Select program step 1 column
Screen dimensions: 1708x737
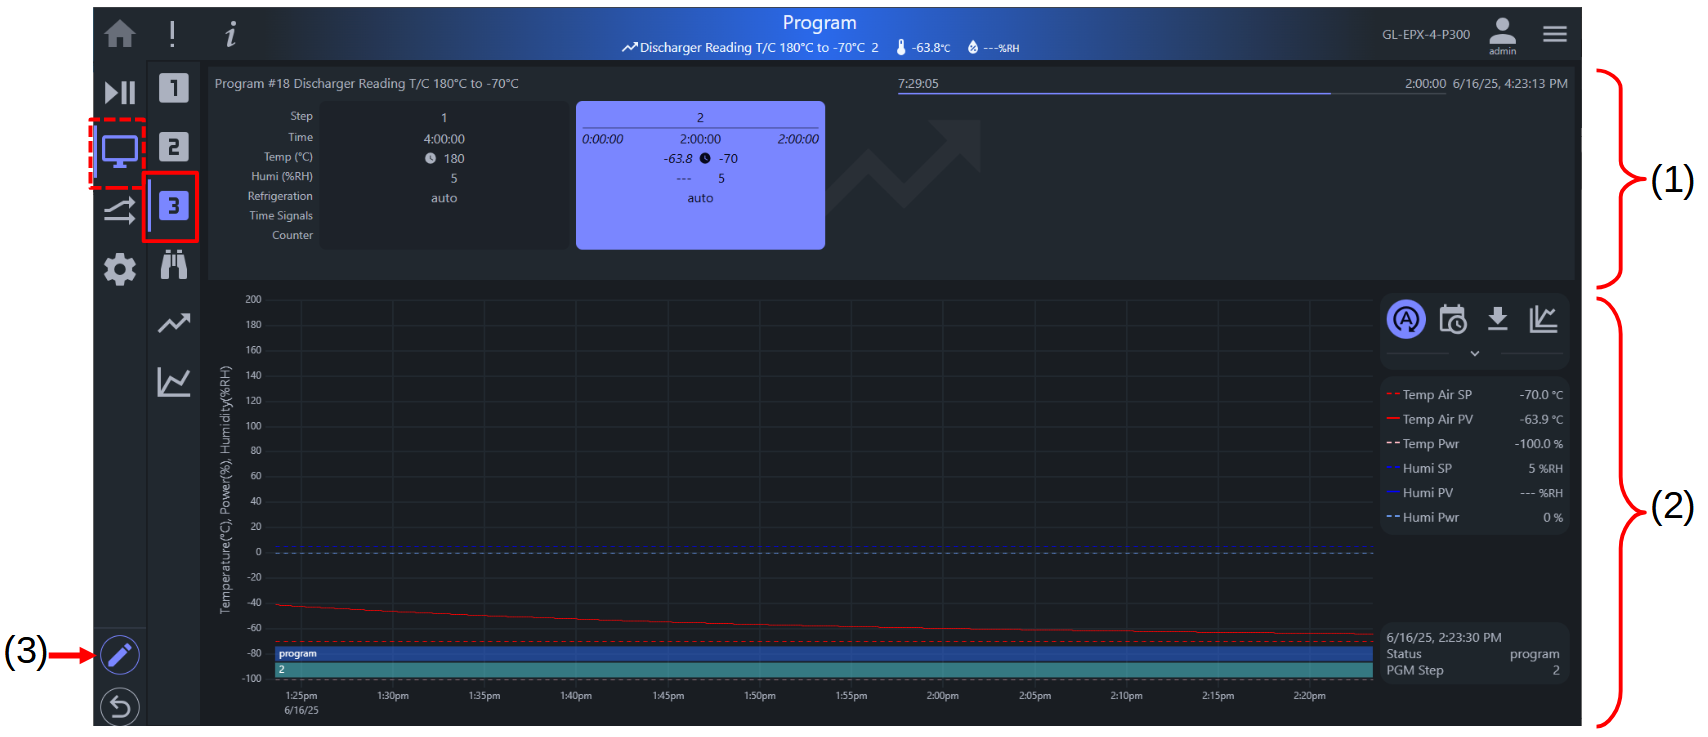[x=444, y=175]
